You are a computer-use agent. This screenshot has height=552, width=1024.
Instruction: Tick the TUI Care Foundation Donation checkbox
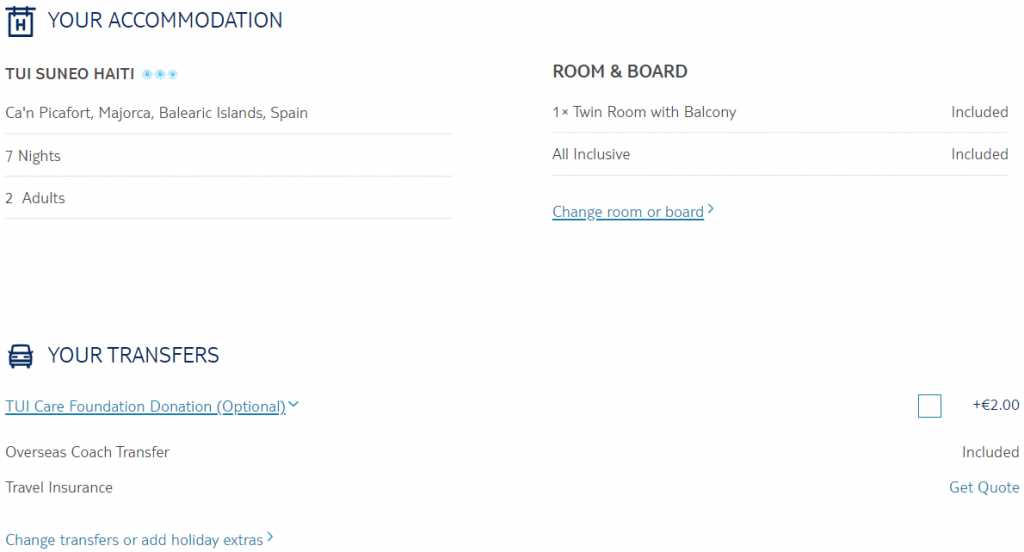pos(929,406)
